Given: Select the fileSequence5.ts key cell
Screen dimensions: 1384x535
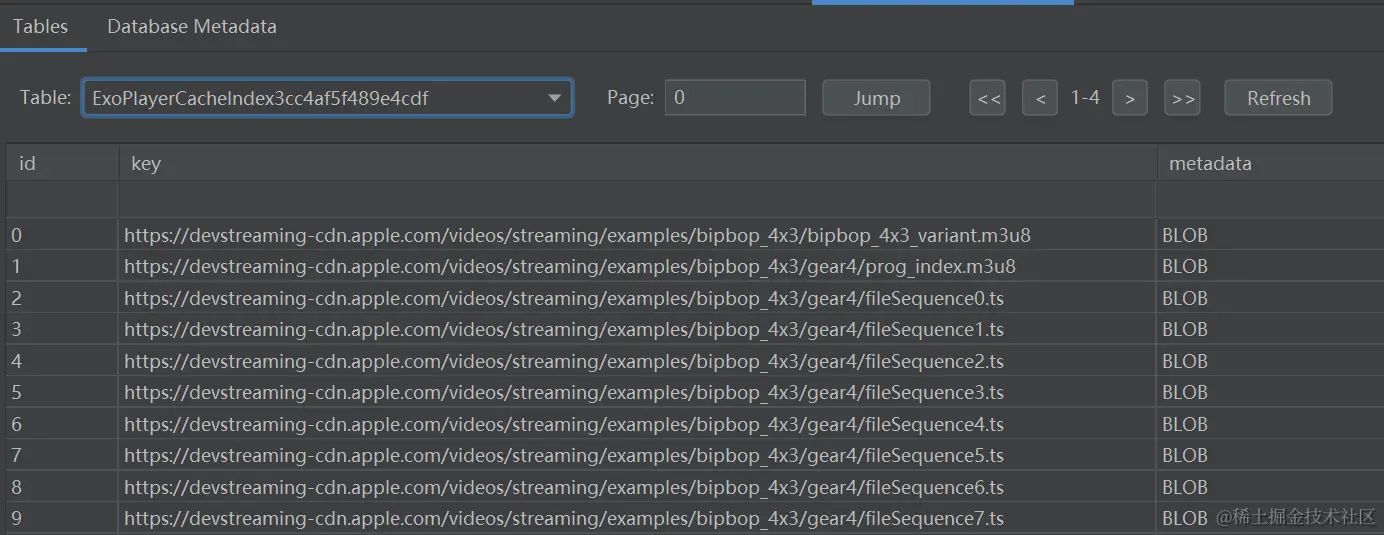Looking at the screenshot, I should tap(638, 455).
